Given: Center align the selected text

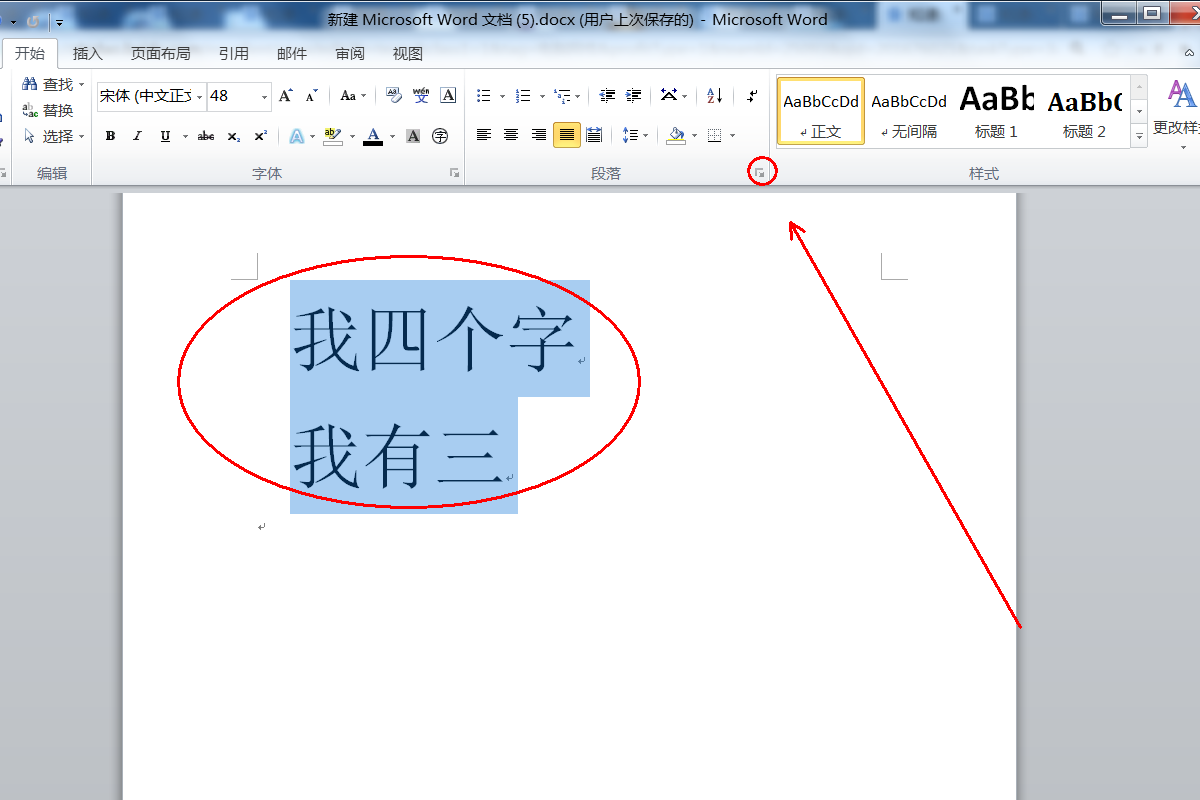Looking at the screenshot, I should tap(509, 134).
